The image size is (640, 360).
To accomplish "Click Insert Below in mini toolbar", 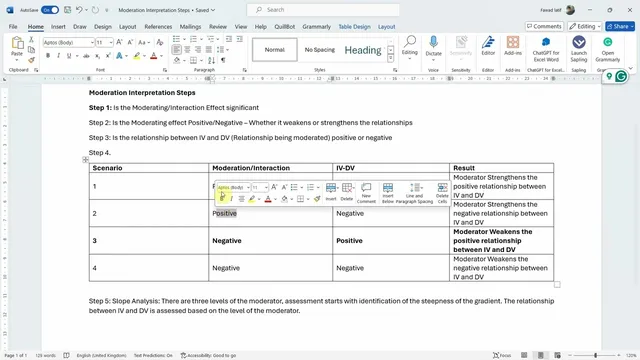I will (388, 193).
